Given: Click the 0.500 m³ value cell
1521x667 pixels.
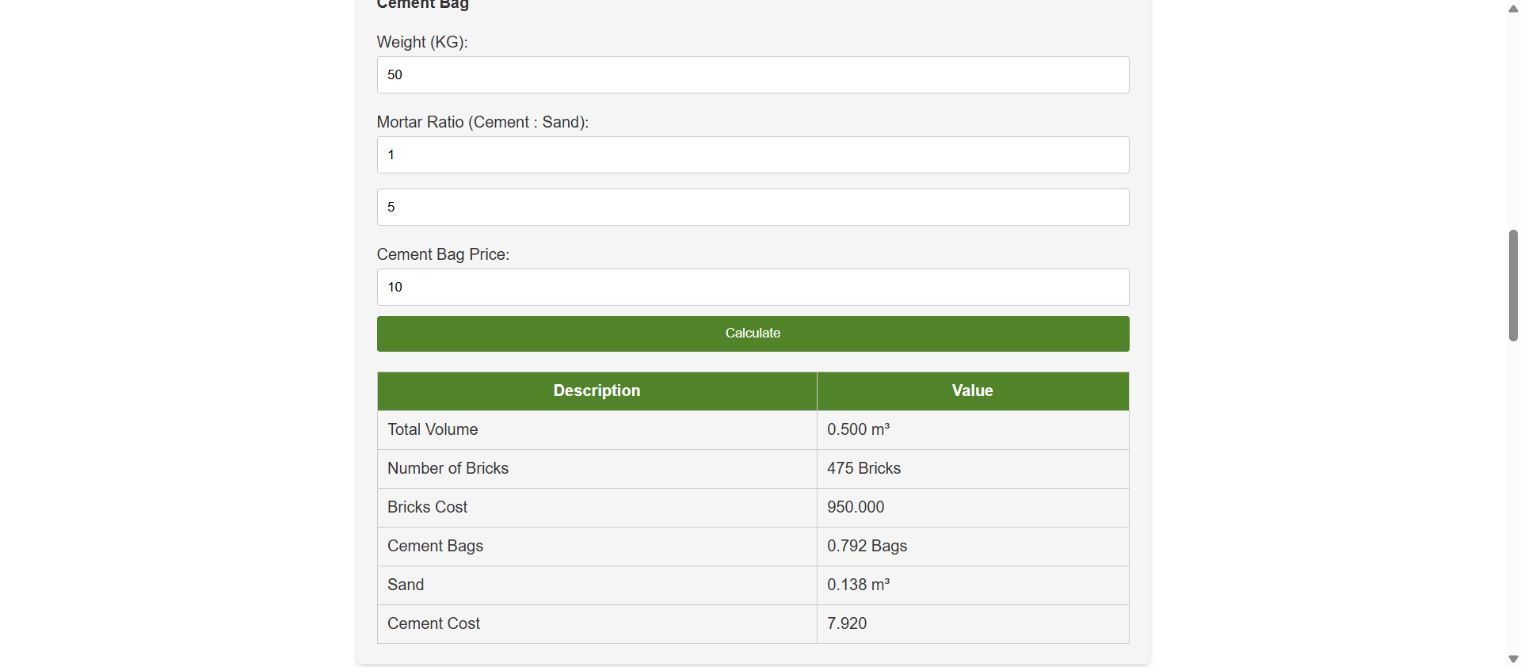Looking at the screenshot, I should (x=973, y=430).
